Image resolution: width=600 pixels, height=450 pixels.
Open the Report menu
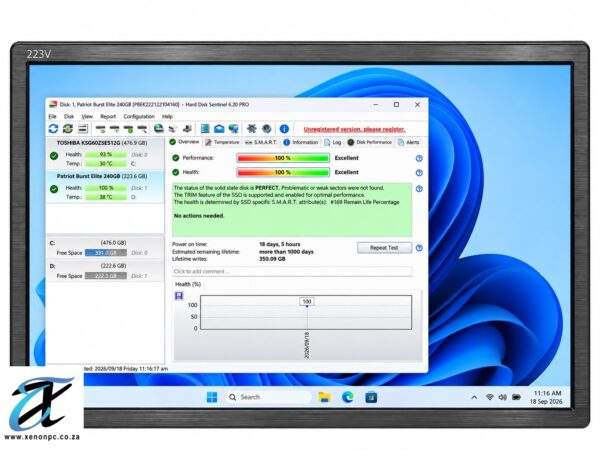click(x=108, y=116)
